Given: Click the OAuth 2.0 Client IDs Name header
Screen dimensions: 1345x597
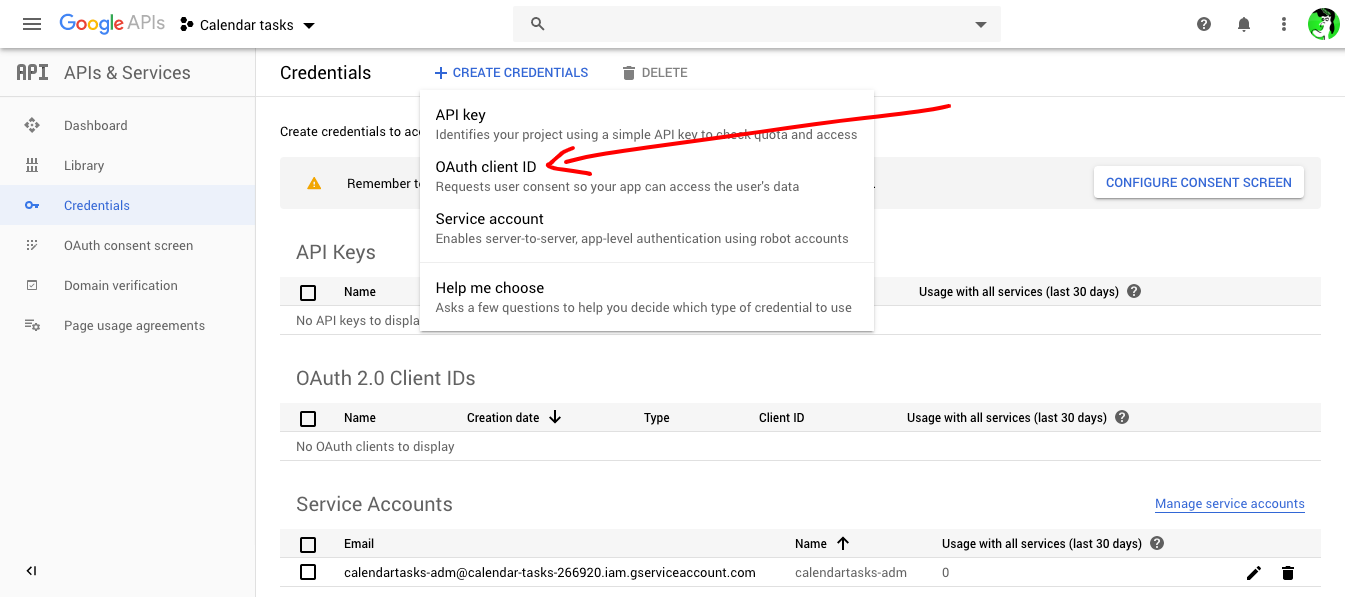Looking at the screenshot, I should pos(360,418).
